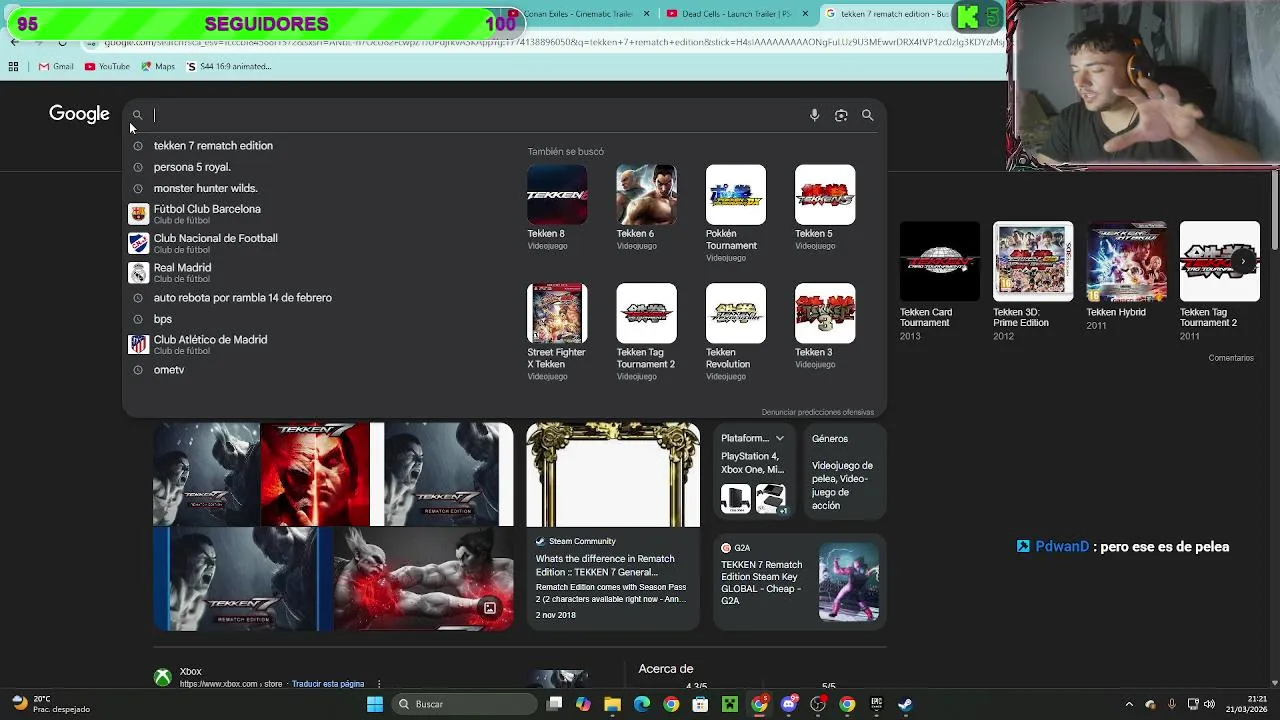The height and width of the screenshot is (720, 1280).
Task: Open the Géneros info card
Action: click(846, 471)
